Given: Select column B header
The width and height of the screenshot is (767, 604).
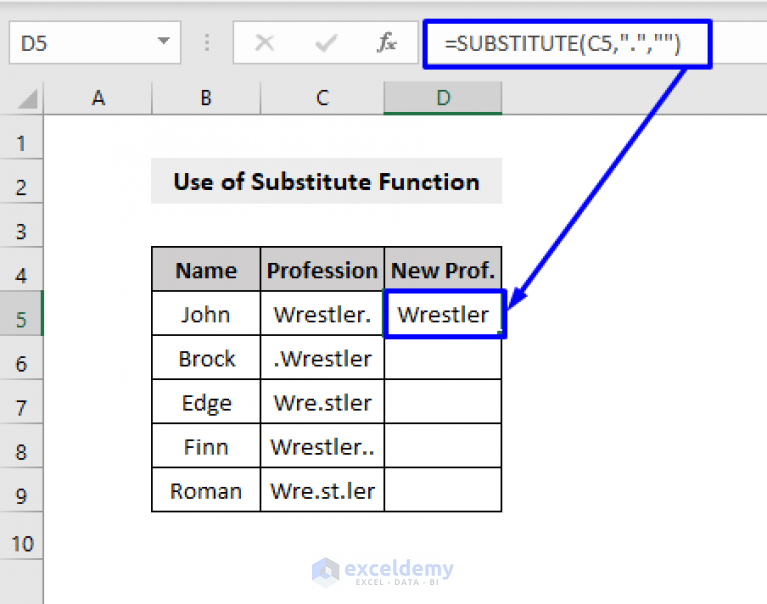Looking at the screenshot, I should tap(206, 98).
